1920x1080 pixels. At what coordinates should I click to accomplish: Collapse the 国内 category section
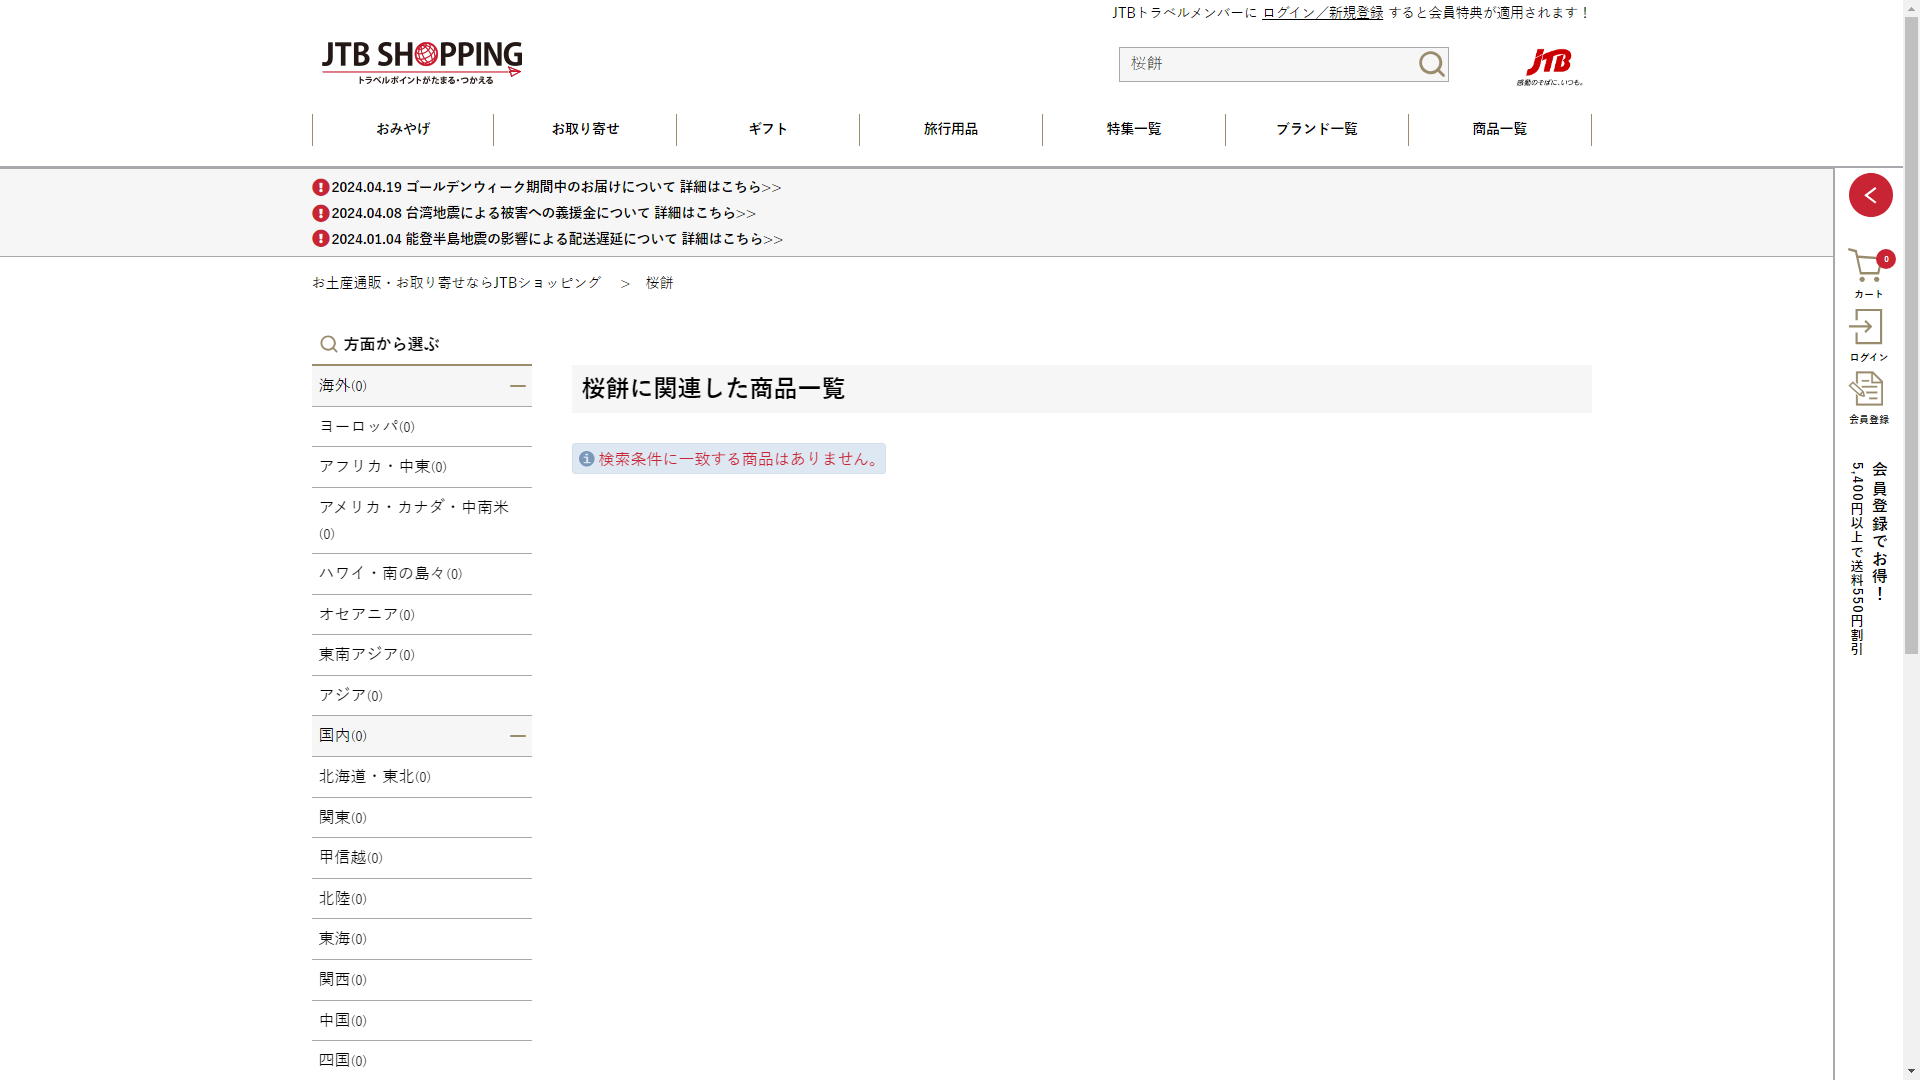pyautogui.click(x=517, y=736)
